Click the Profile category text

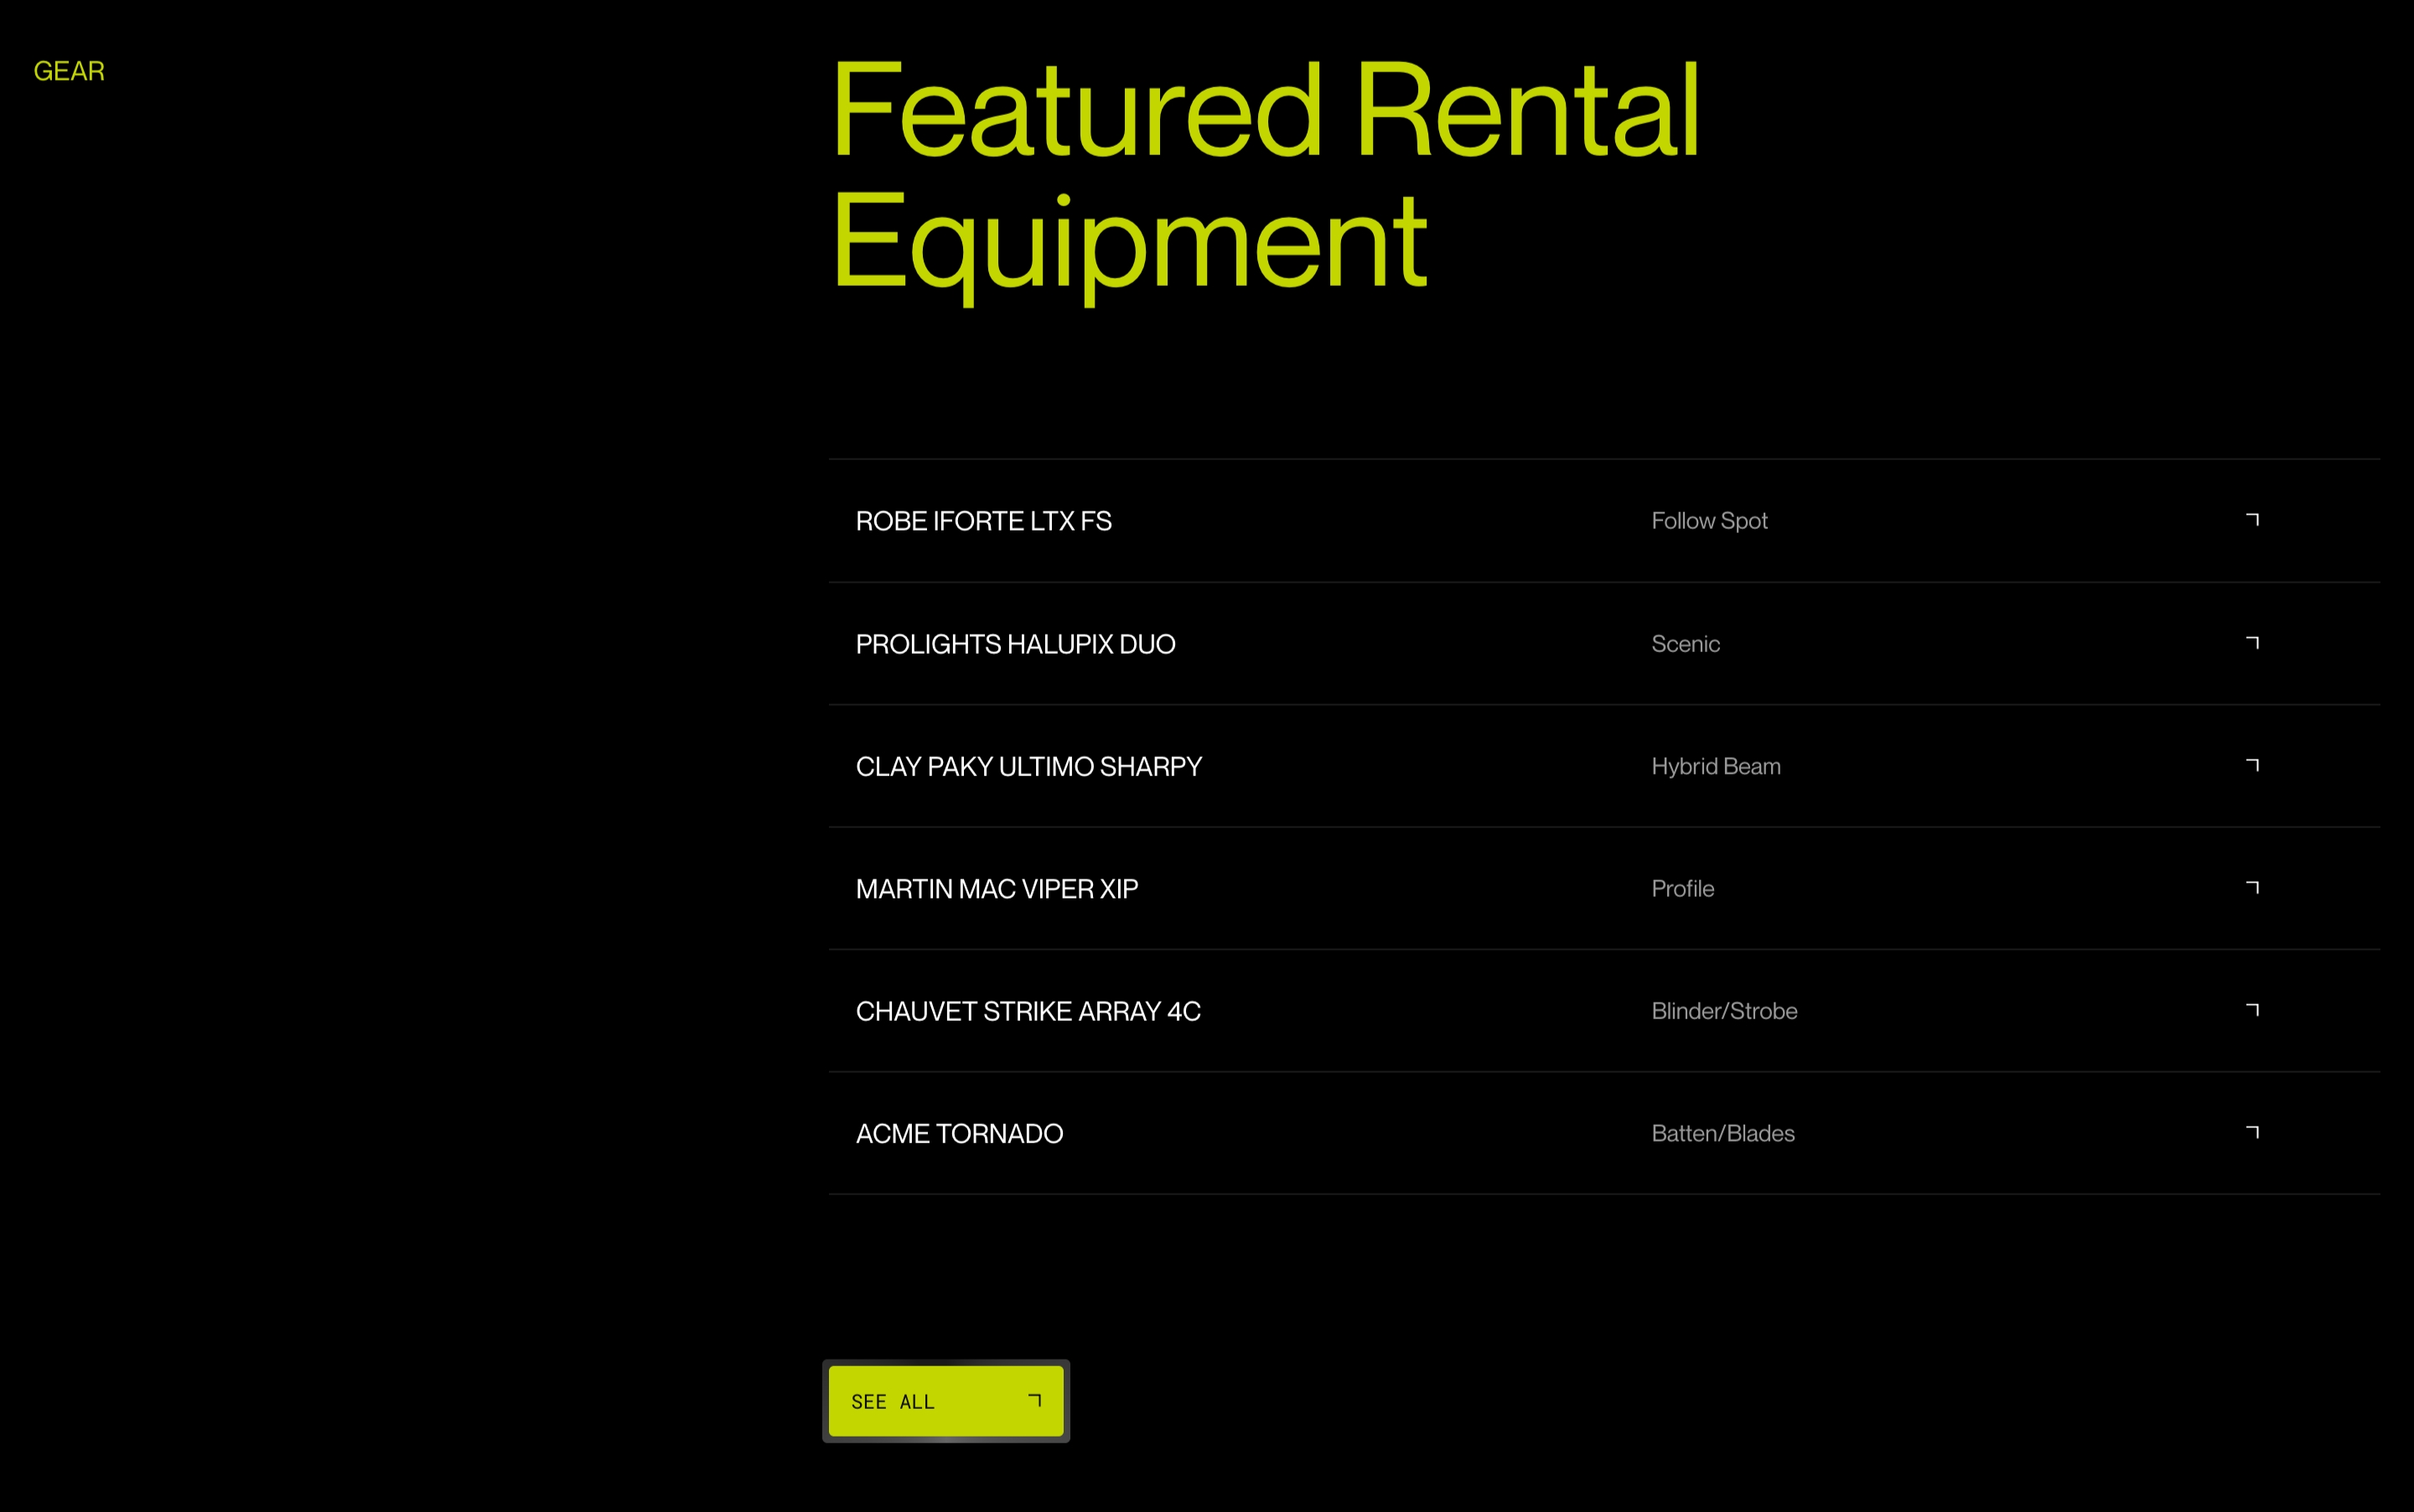click(1682, 889)
